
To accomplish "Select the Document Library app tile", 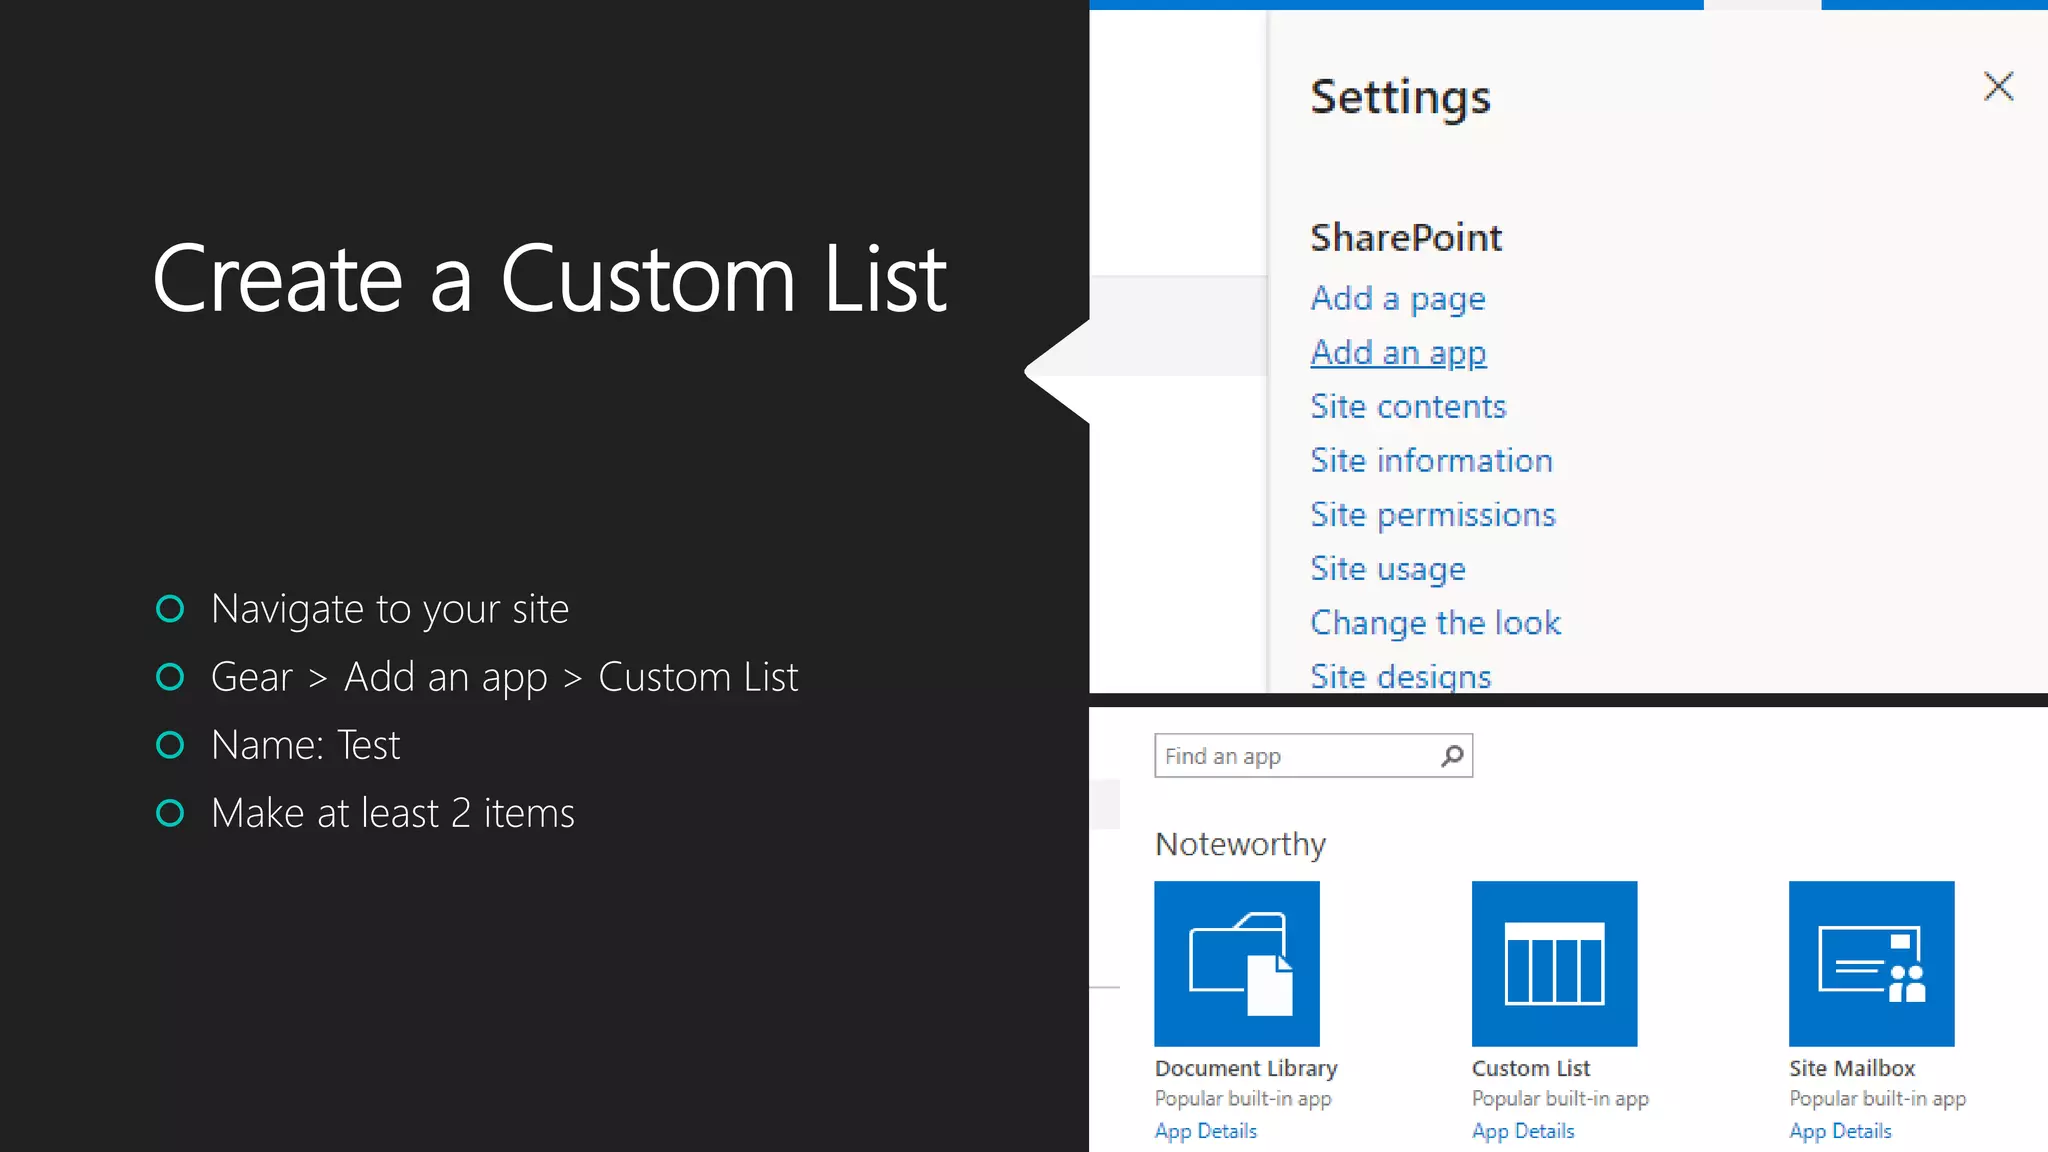I will coord(1237,964).
